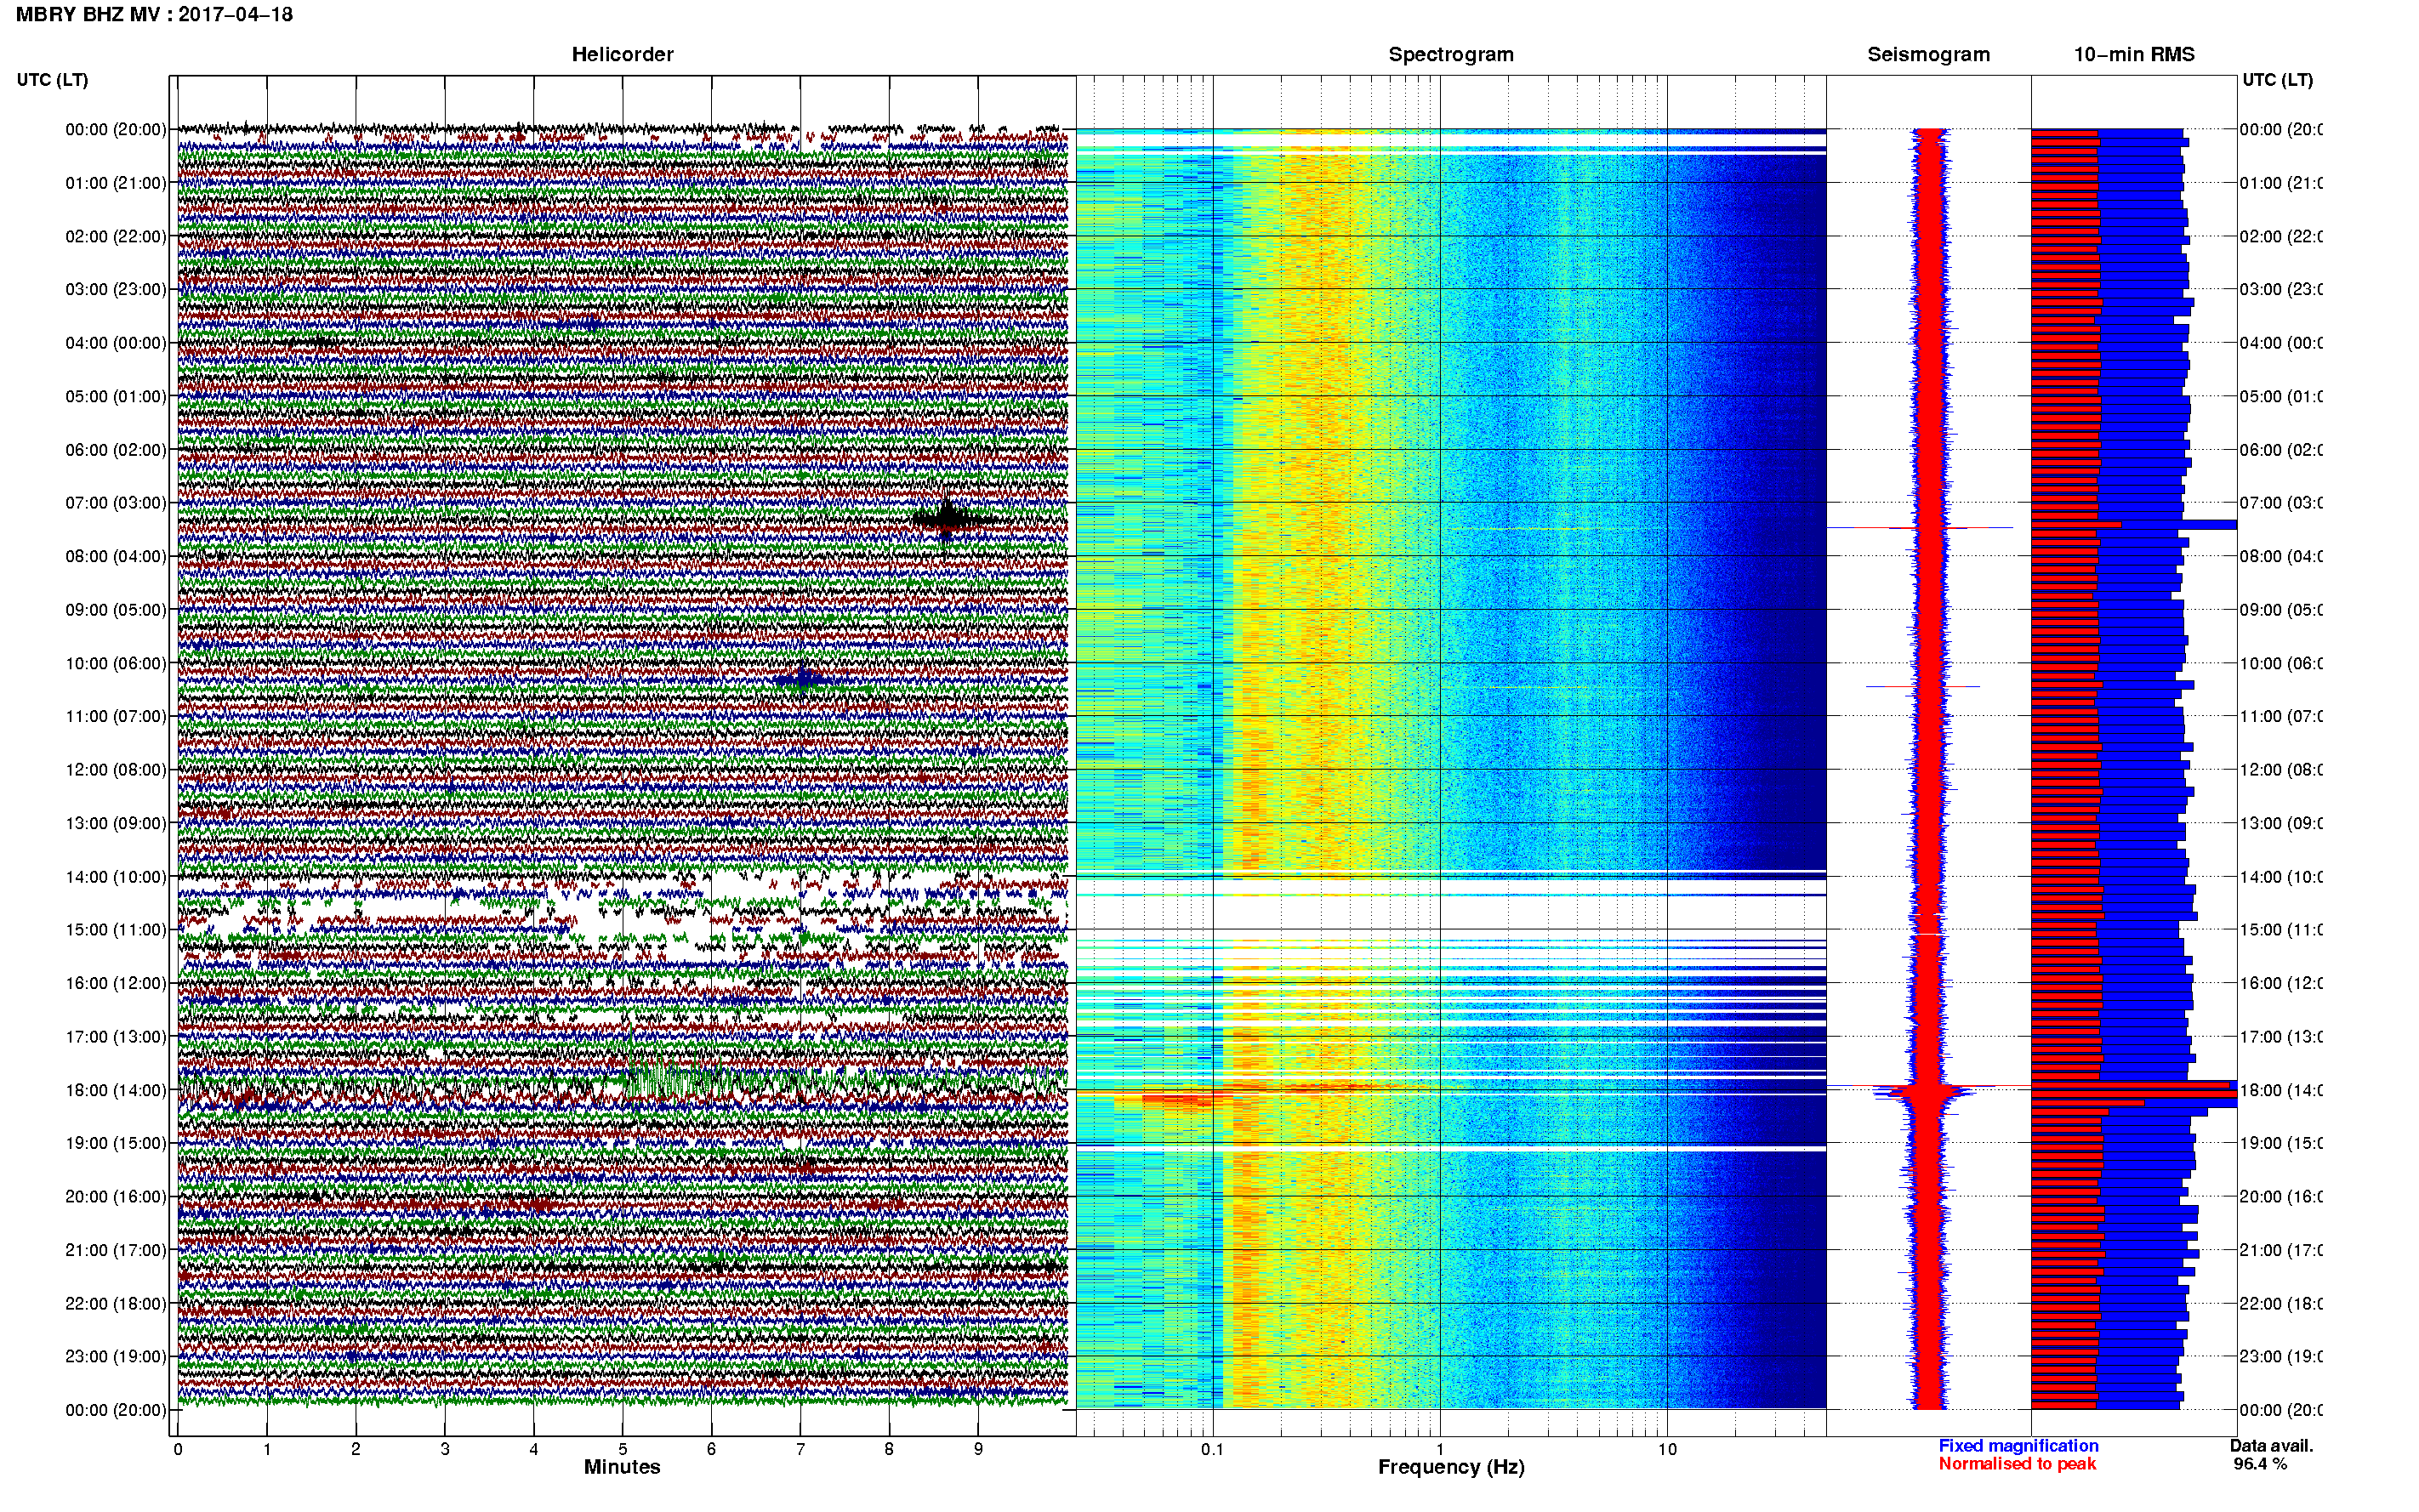Click the seismogram spike at 18:00
2419x1512 pixels.
pyautogui.click(x=1929, y=1089)
